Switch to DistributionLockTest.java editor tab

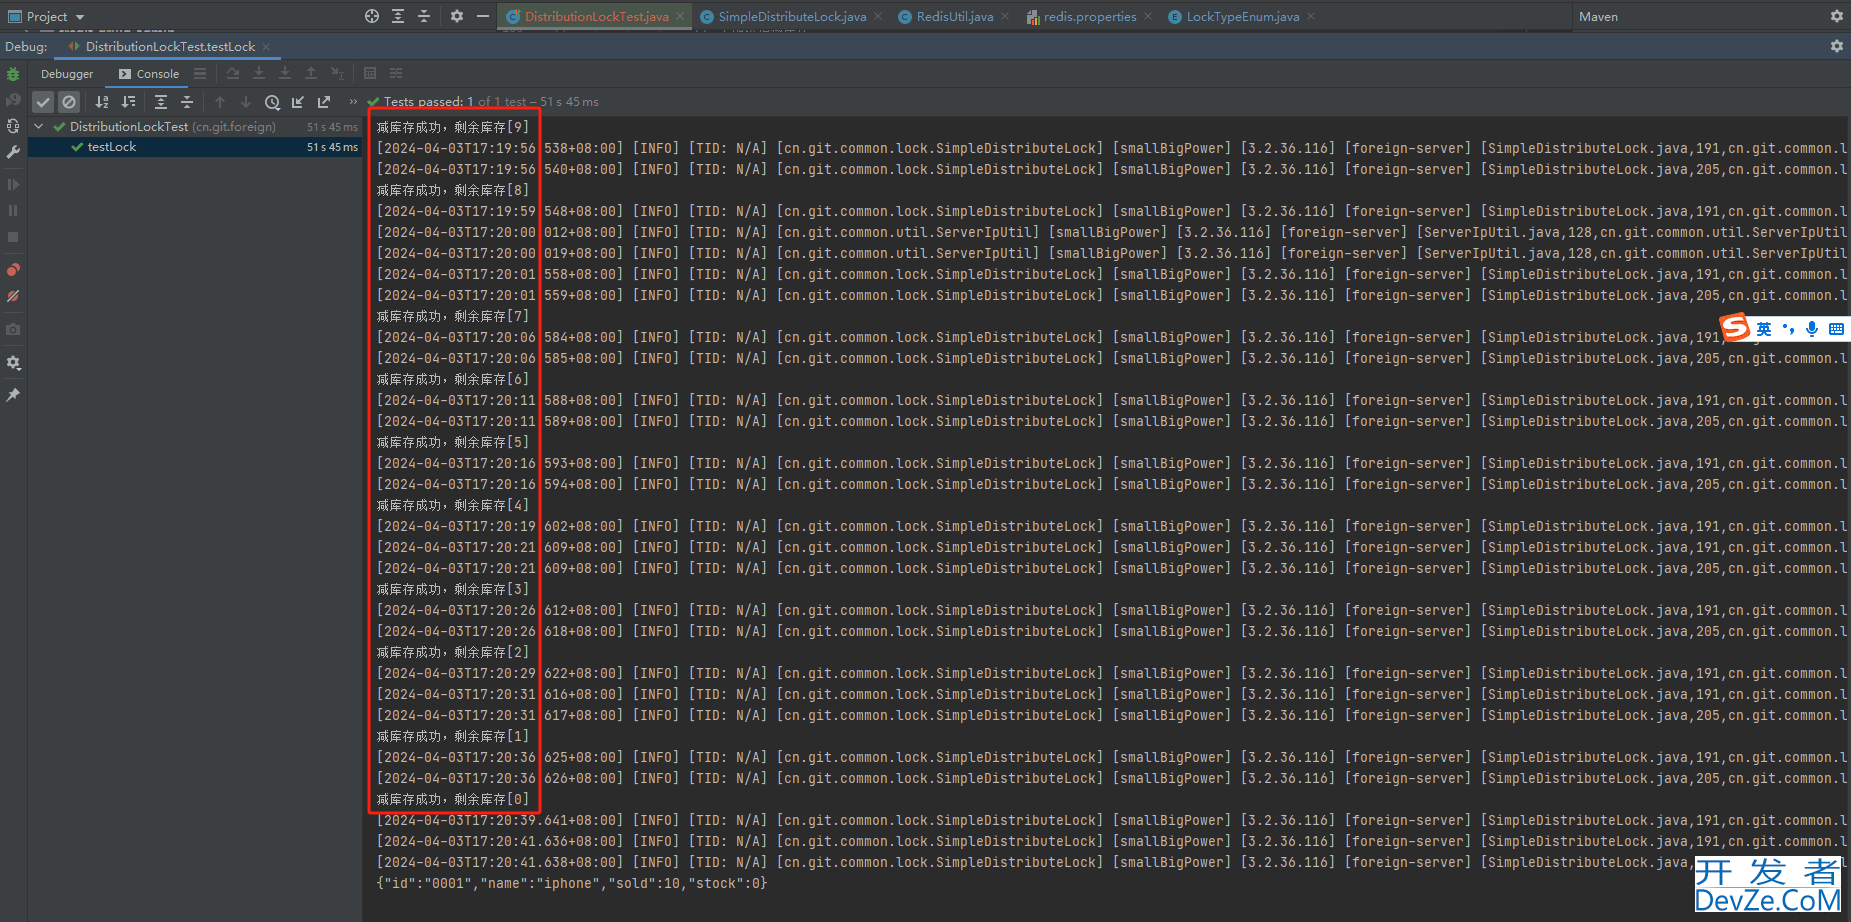coord(596,17)
